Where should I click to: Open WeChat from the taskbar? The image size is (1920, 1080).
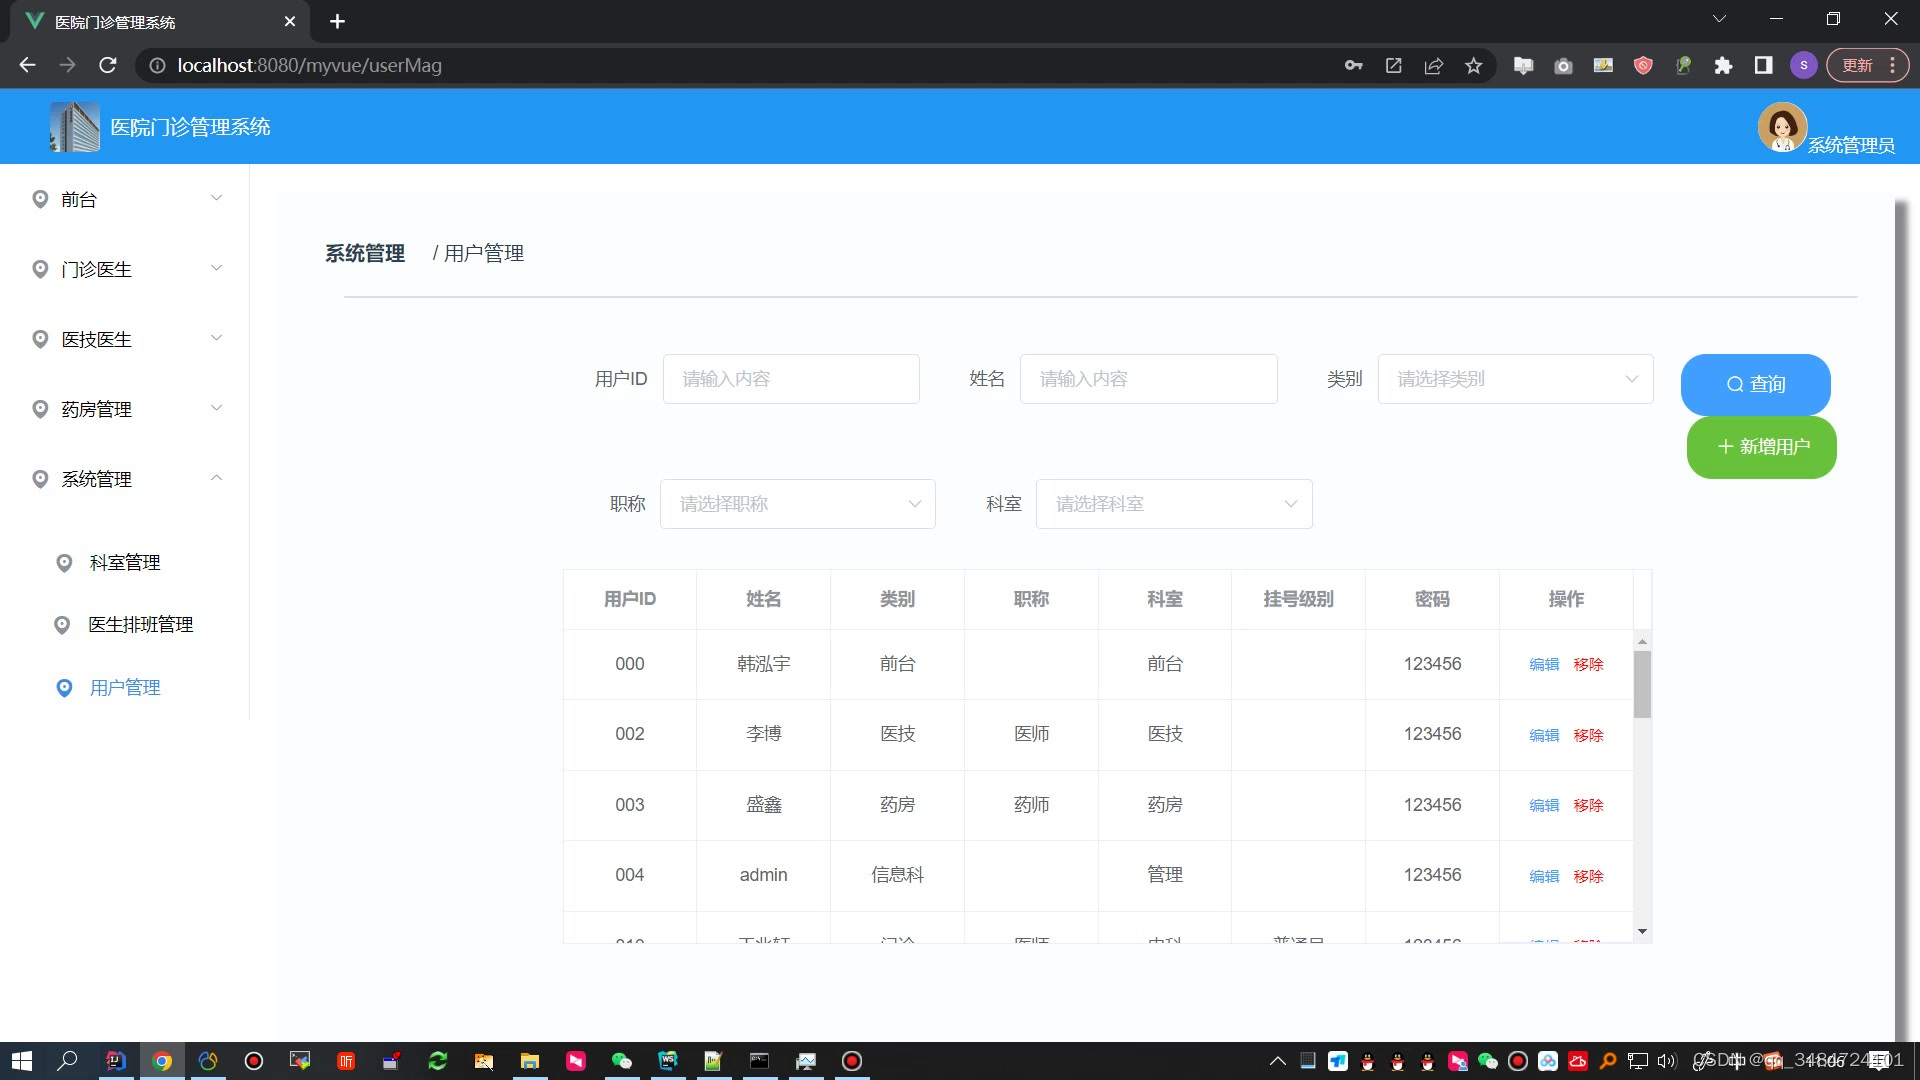pos(621,1061)
